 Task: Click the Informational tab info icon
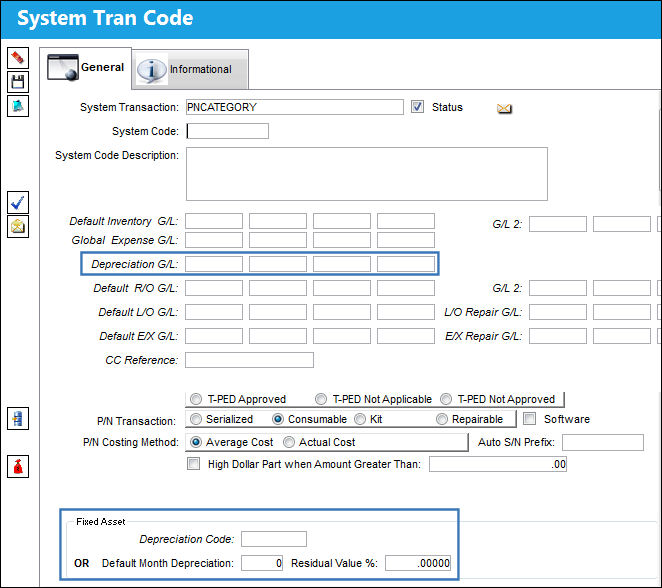pyautogui.click(x=152, y=70)
